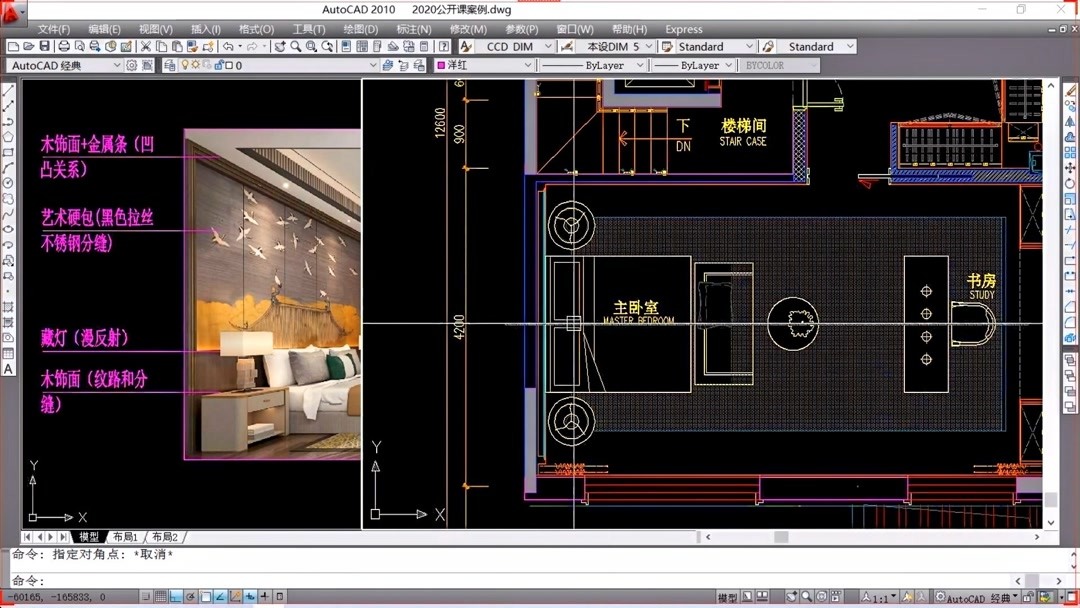Toggle Grid display in the status bar
Viewport: 1080px width, 608px height.
tap(161, 596)
